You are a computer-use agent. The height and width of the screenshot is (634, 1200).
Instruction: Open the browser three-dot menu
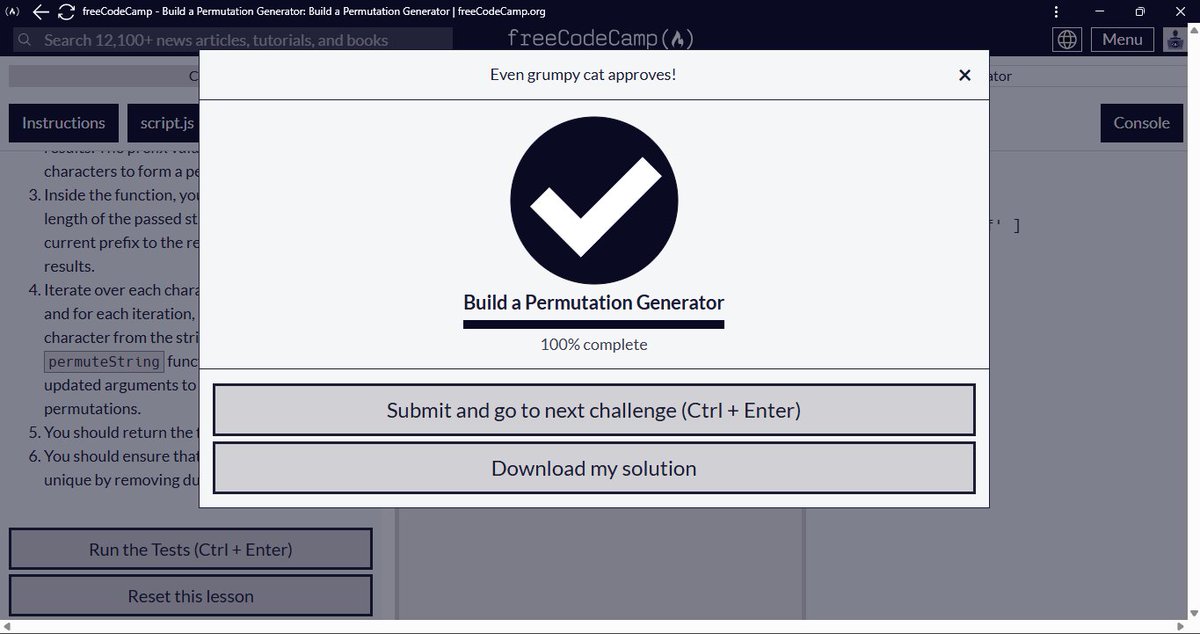pos(1058,11)
